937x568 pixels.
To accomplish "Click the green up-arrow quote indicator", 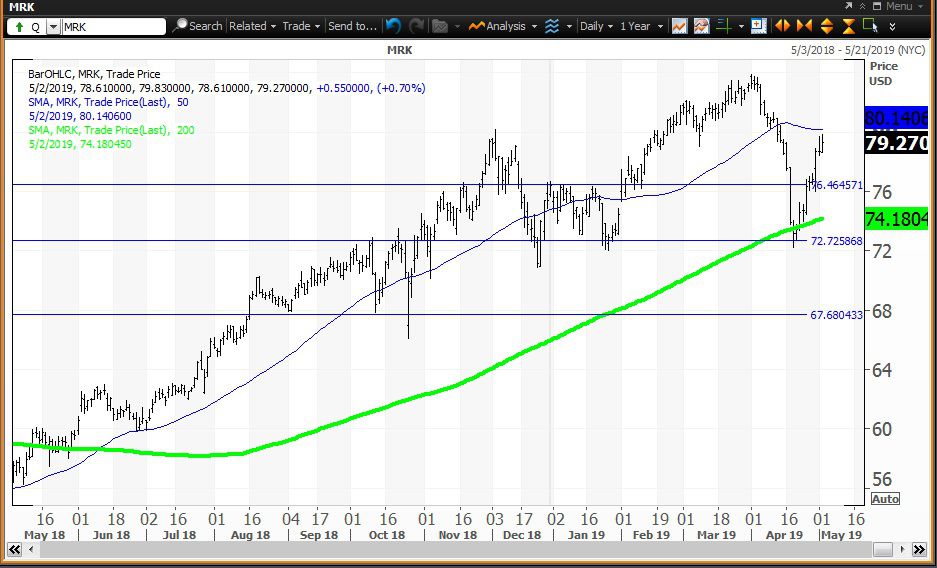I will (19, 27).
